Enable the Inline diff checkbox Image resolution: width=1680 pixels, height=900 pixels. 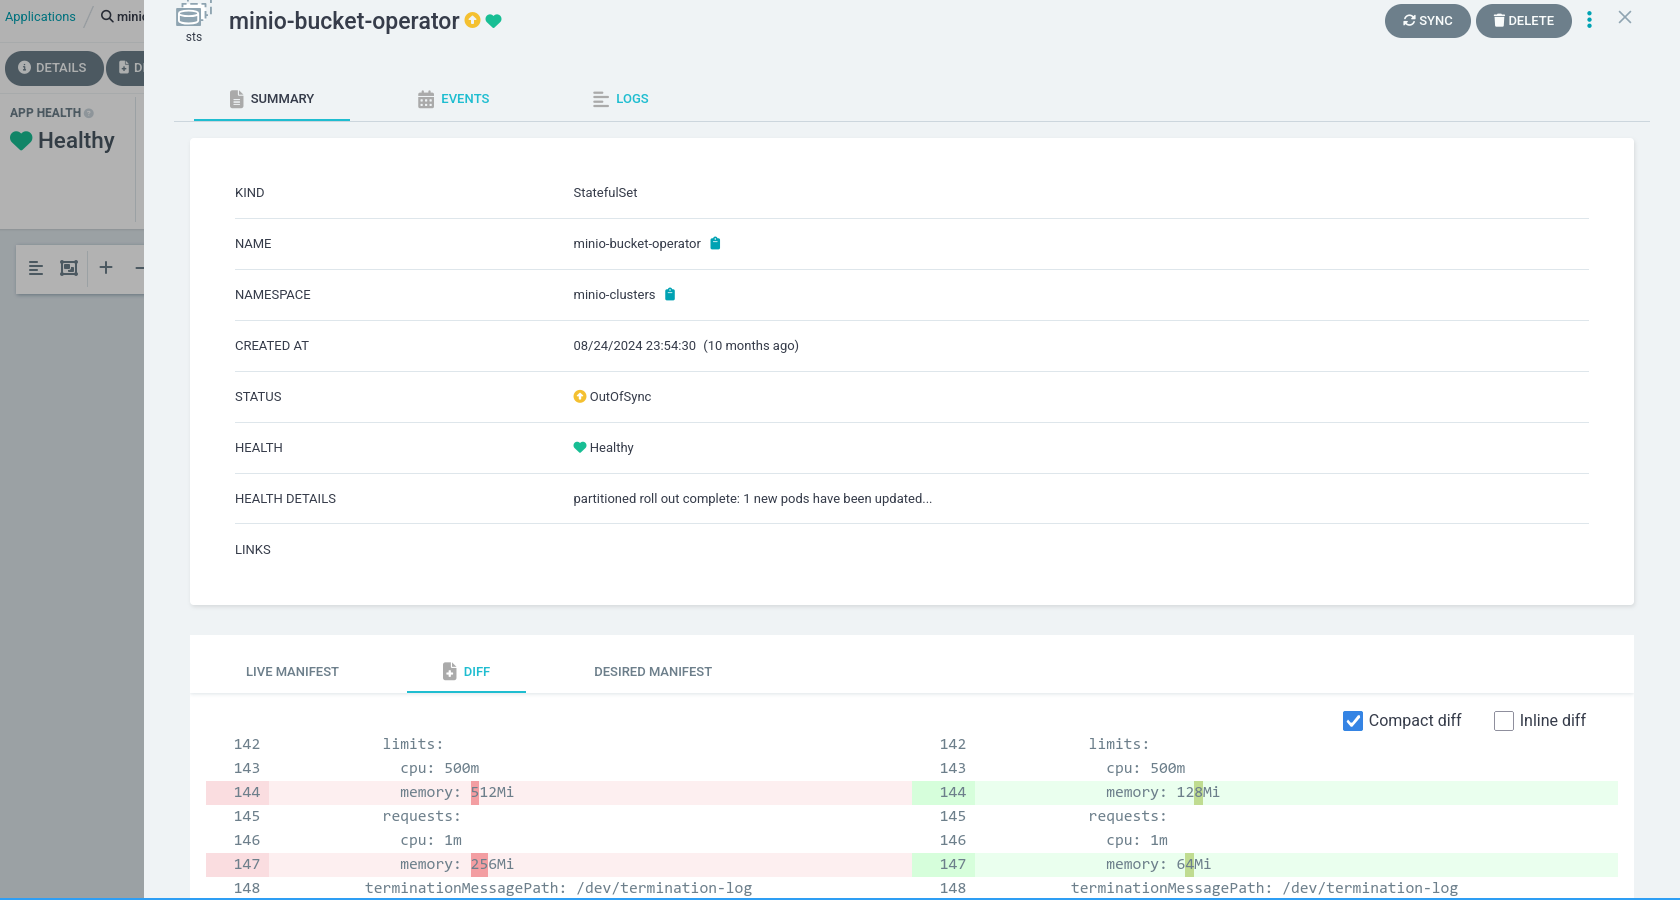click(1503, 721)
